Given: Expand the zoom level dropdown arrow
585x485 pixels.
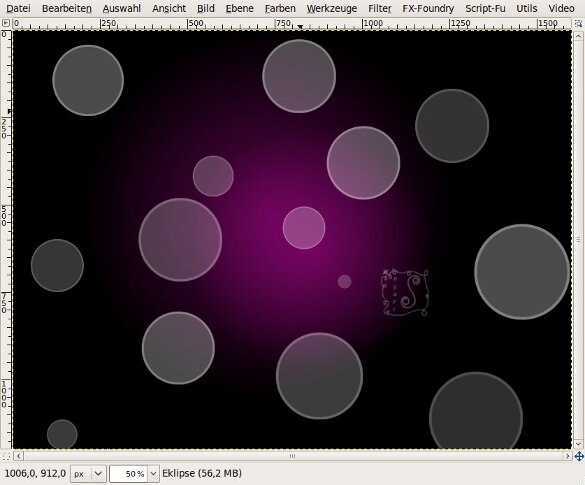Looking at the screenshot, I should click(153, 474).
